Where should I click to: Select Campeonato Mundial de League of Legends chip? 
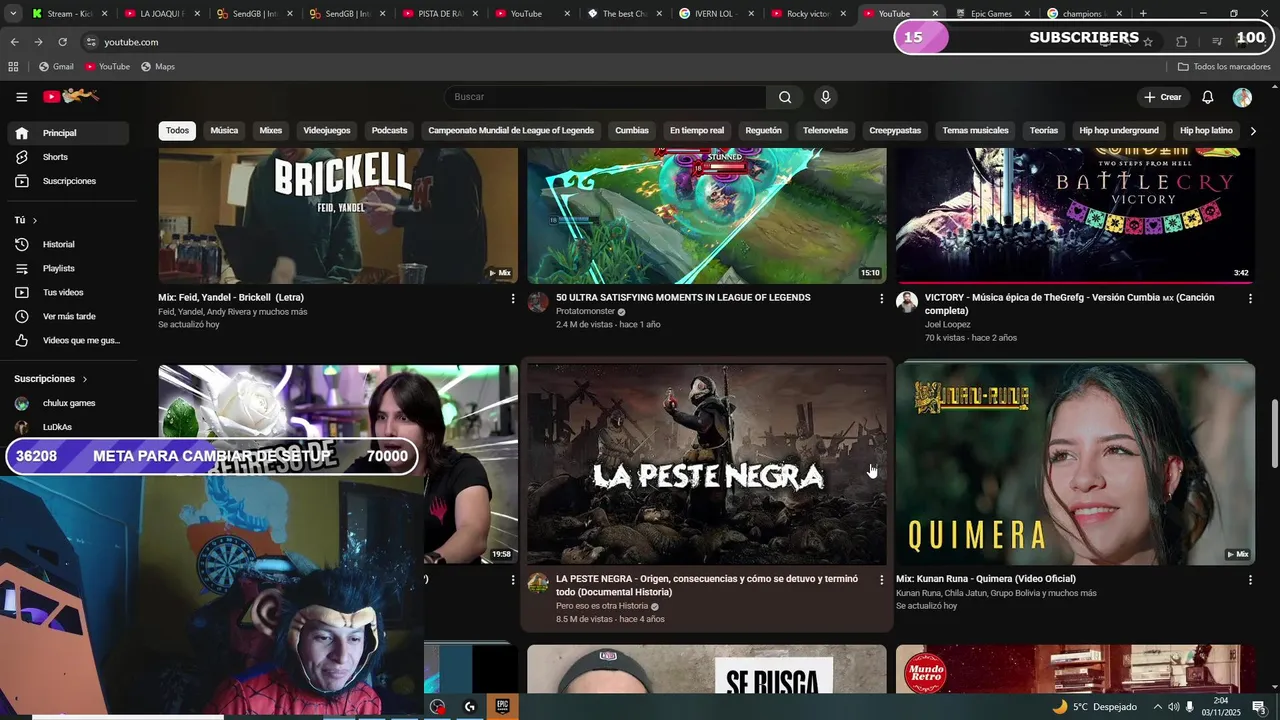tap(511, 131)
